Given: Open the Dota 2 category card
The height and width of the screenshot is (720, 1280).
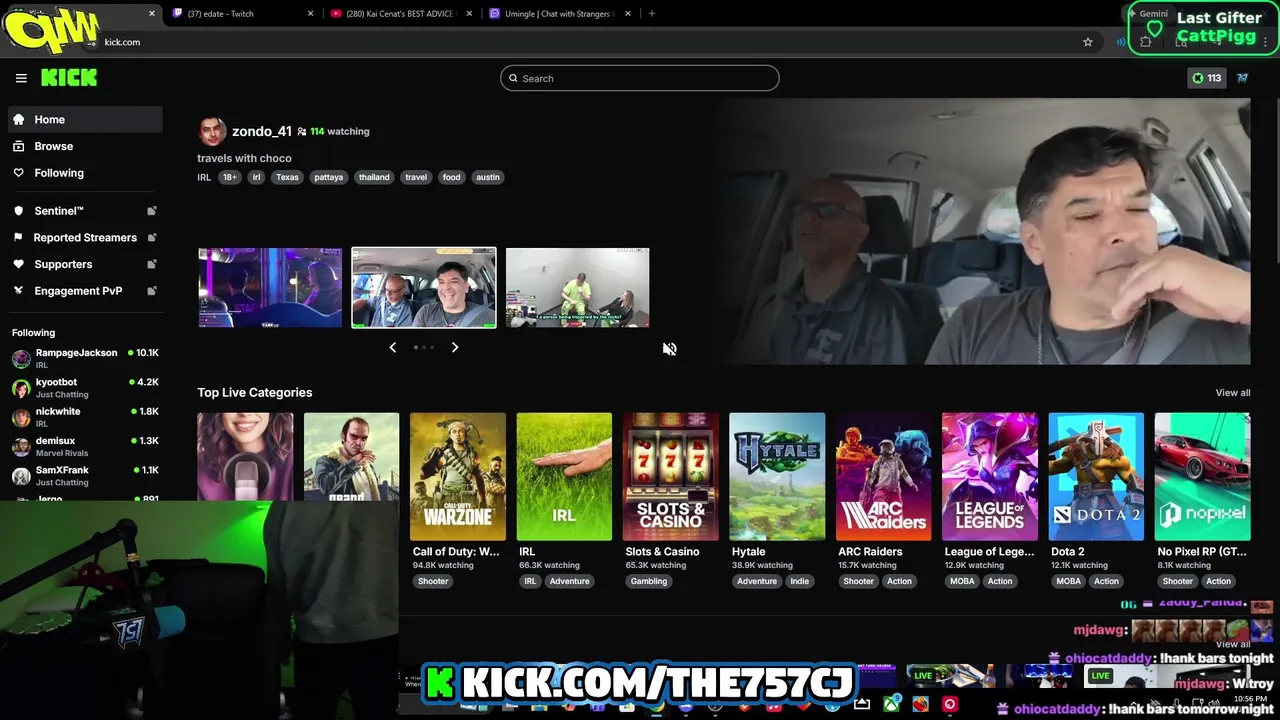Looking at the screenshot, I should [1096, 476].
